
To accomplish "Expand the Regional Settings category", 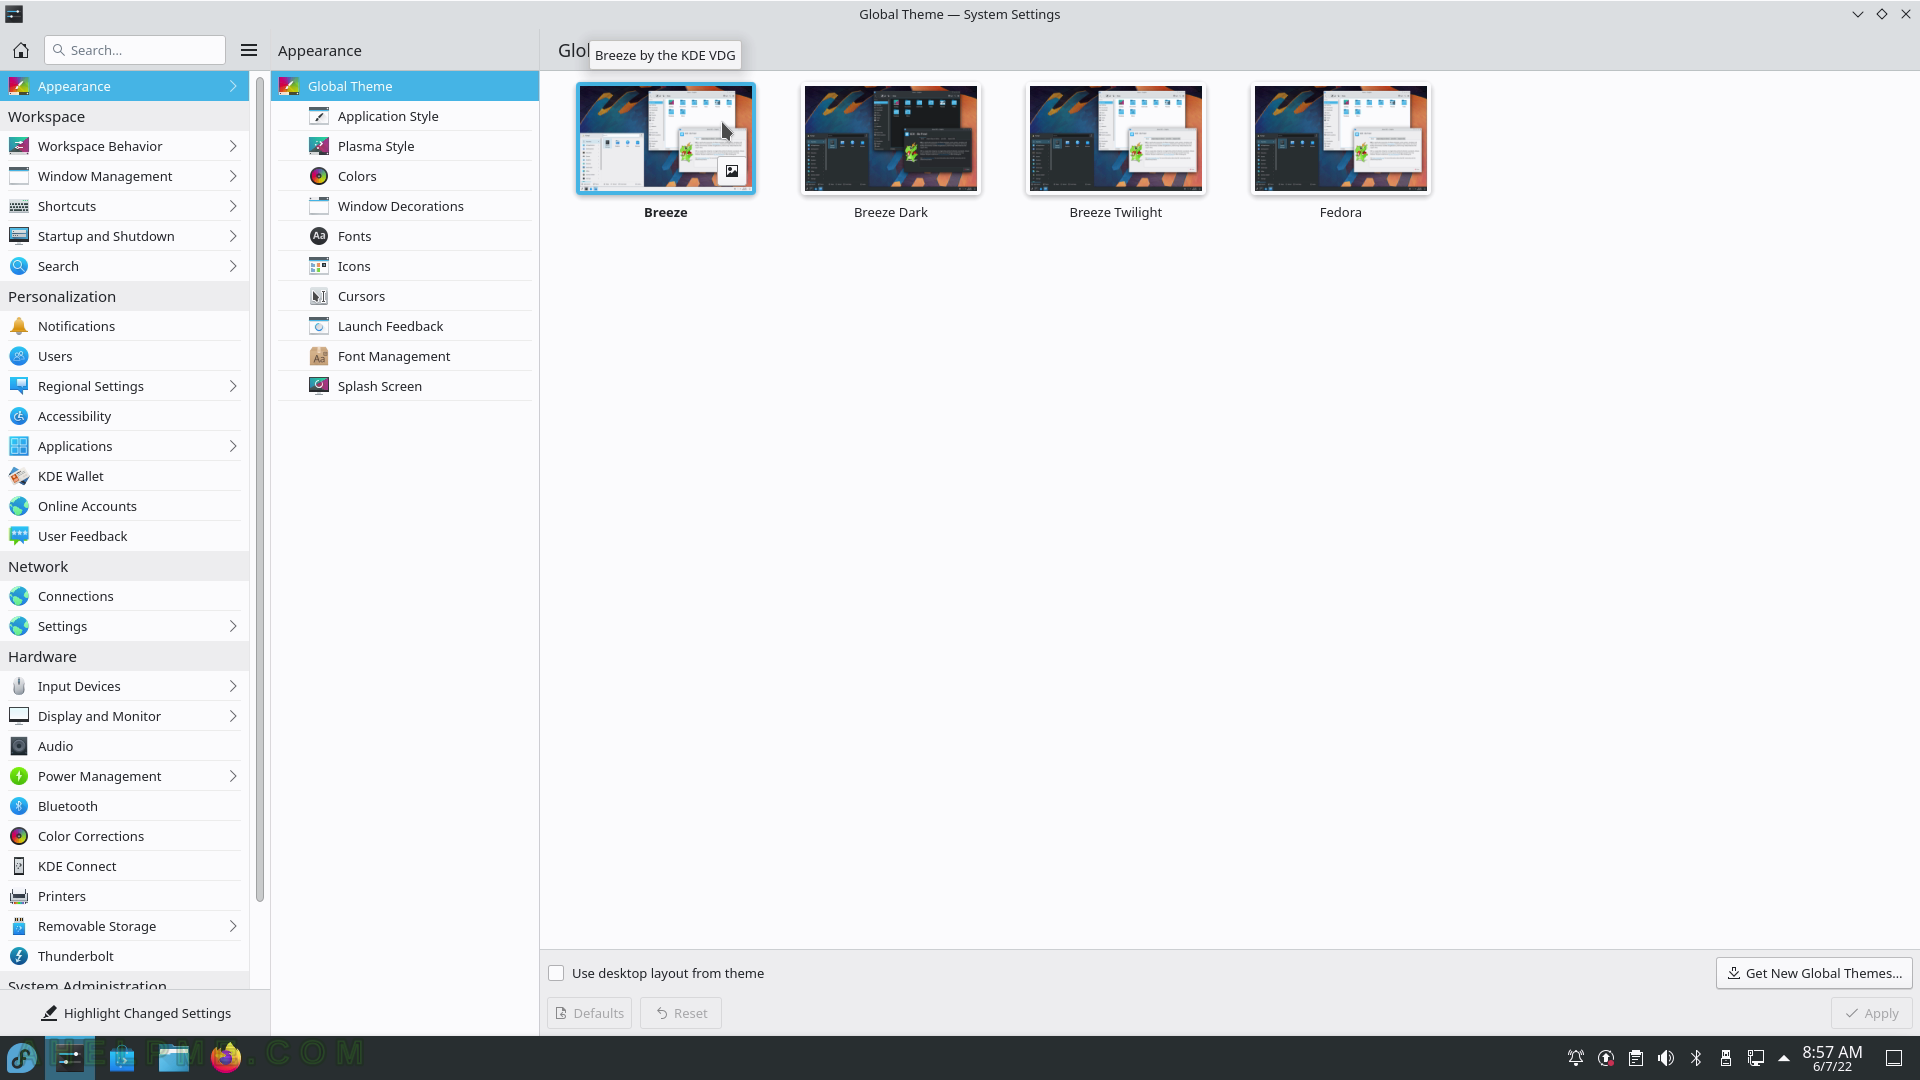I will [233, 386].
